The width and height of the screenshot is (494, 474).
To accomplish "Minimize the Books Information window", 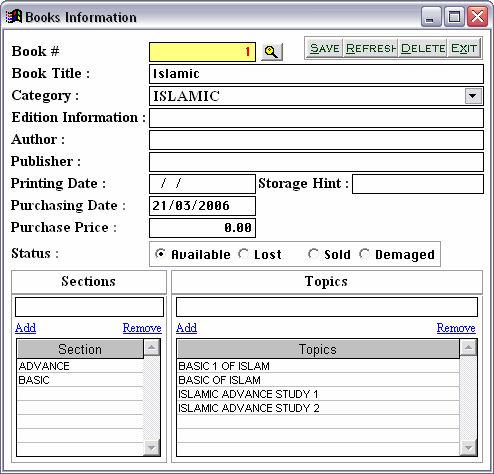I will (431, 17).
